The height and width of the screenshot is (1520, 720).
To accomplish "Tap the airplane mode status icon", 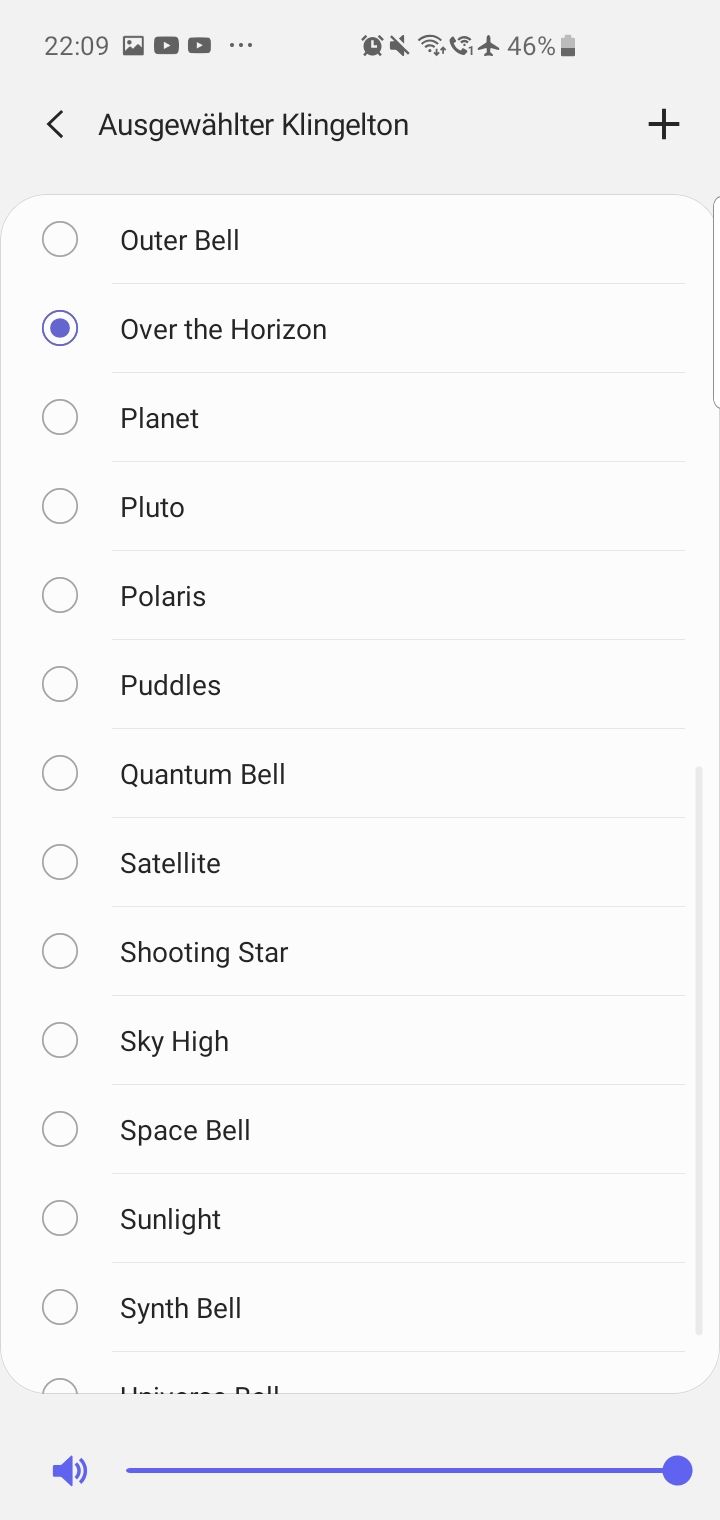I will click(x=489, y=46).
